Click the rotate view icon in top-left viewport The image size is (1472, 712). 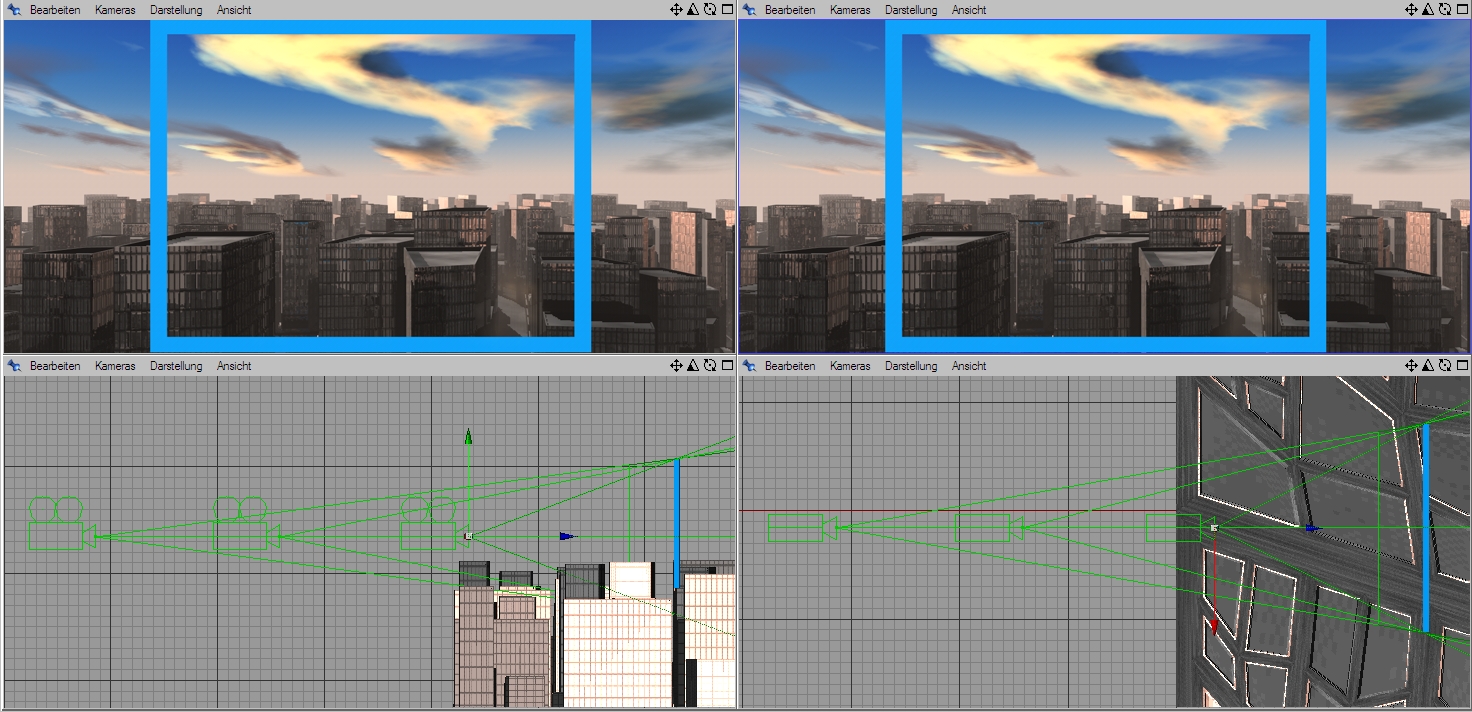(x=709, y=10)
